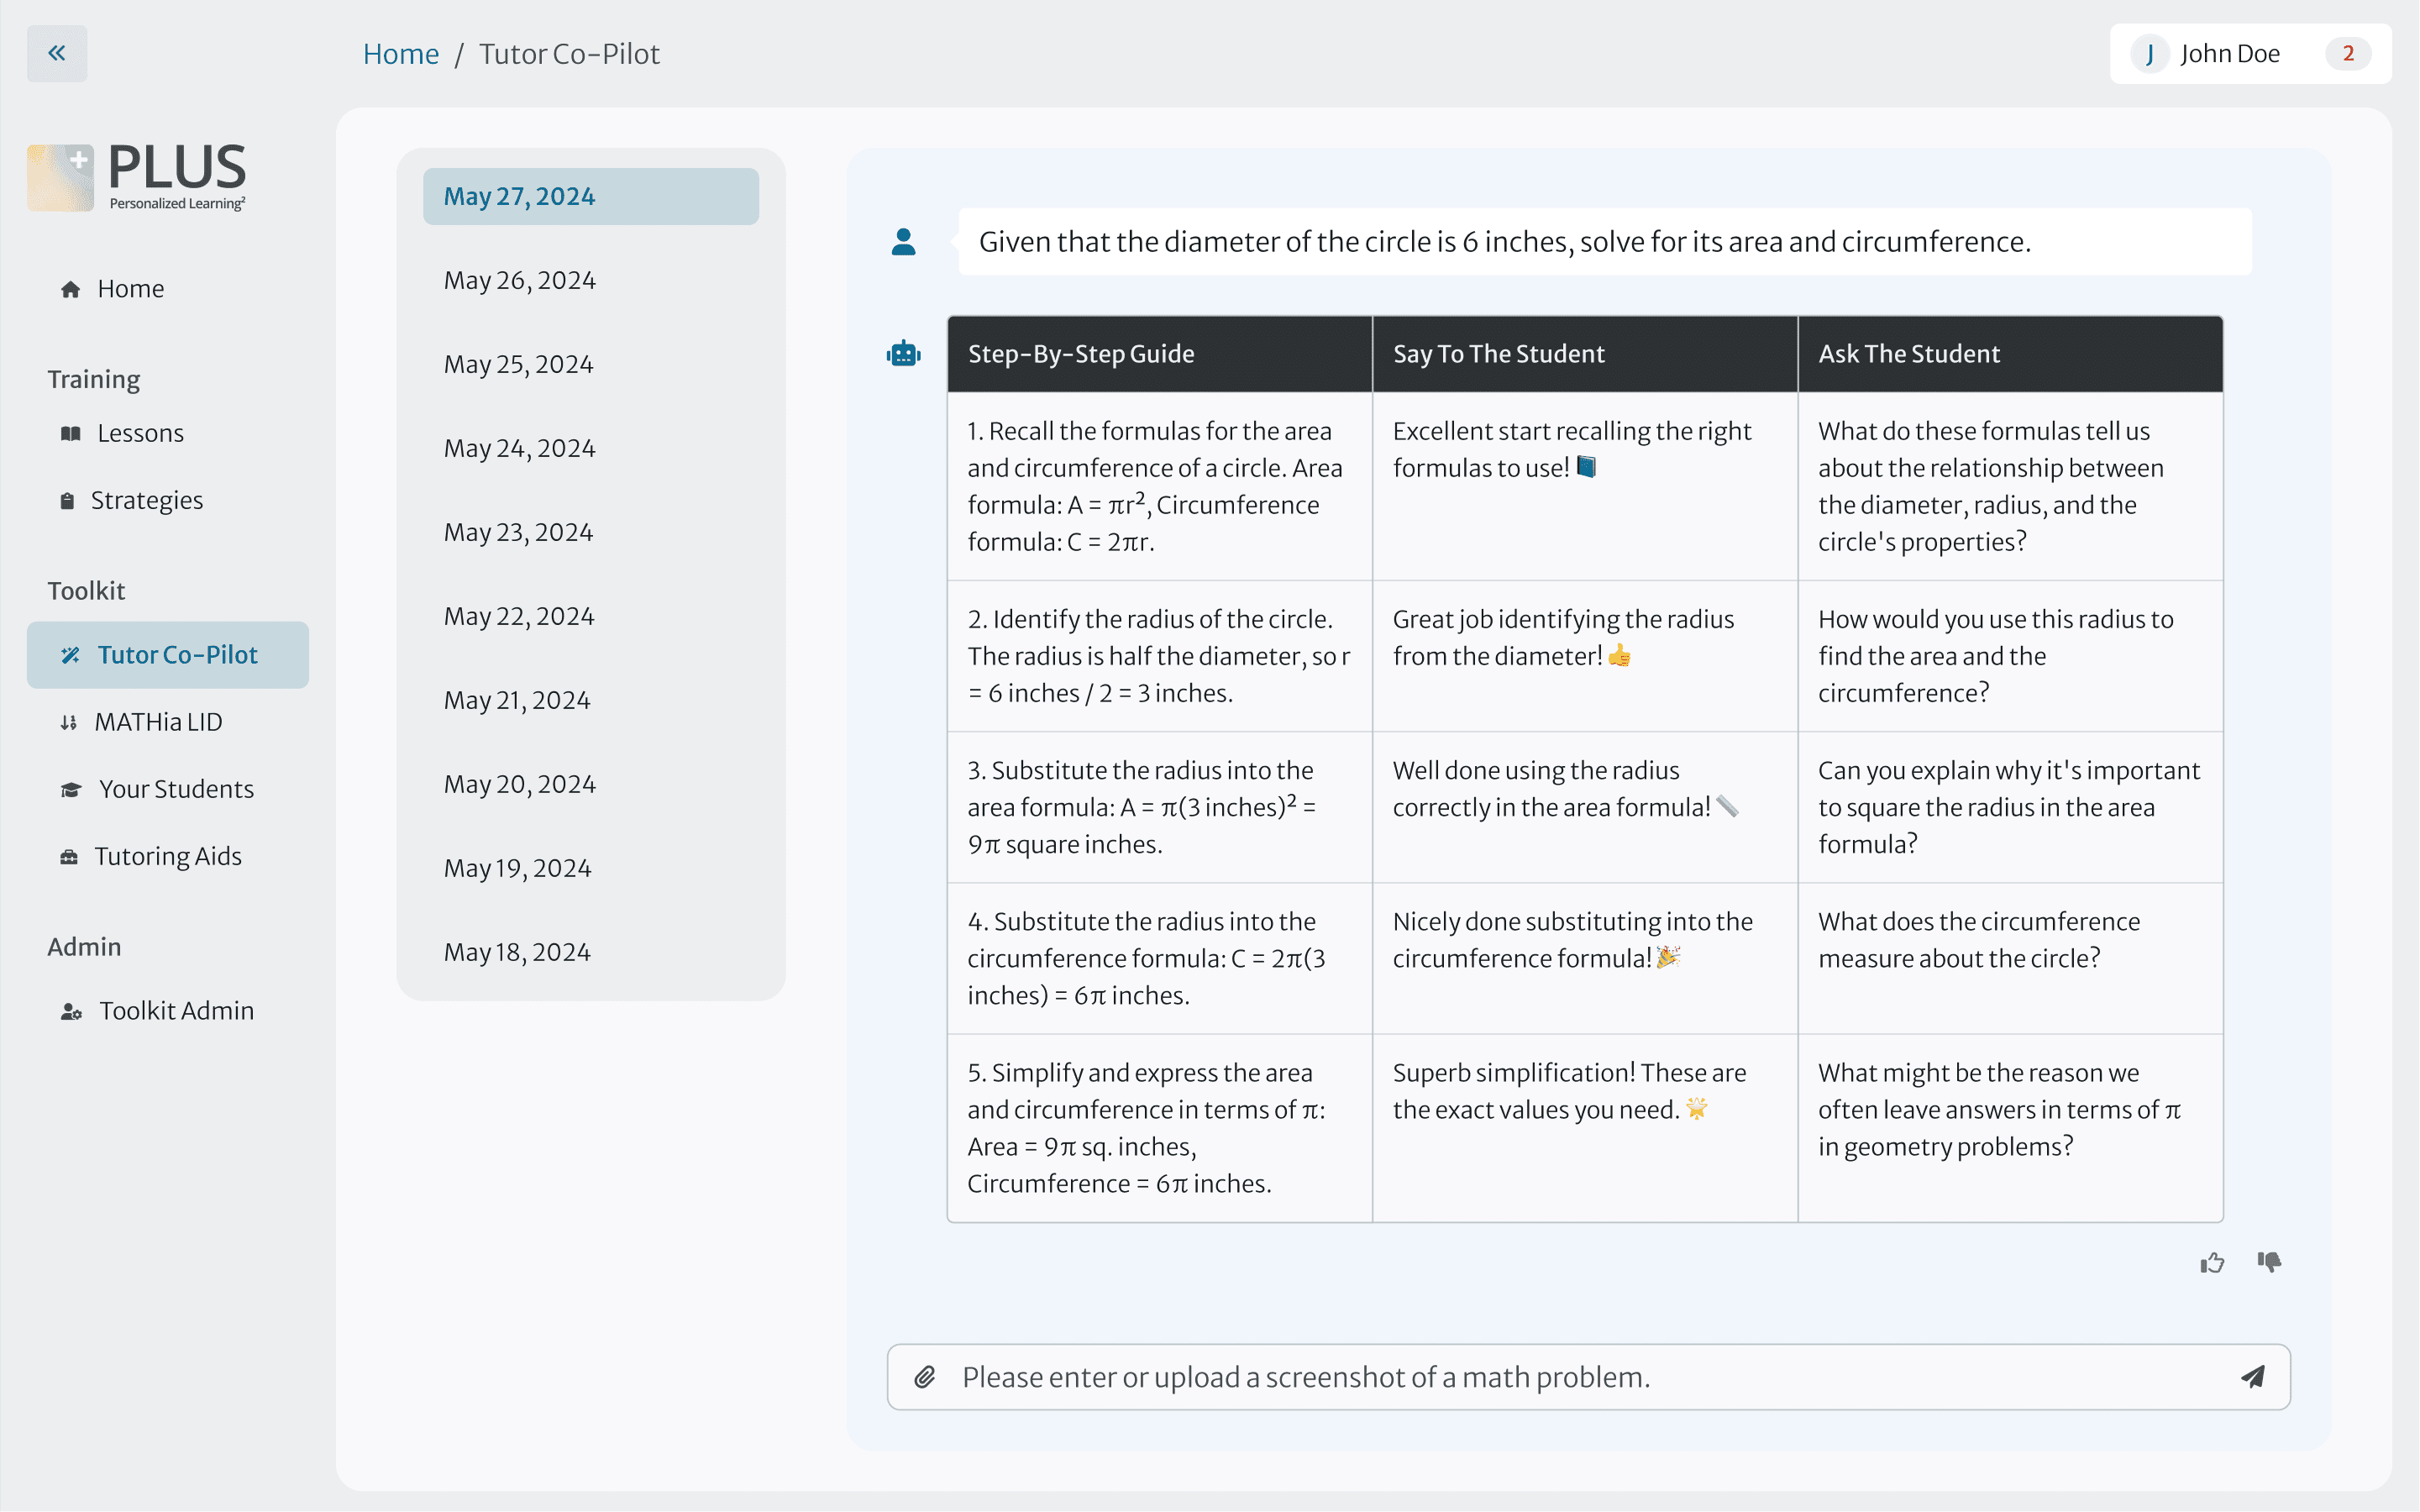Screen dimensions: 2420x1512
Task: Open the May 26, 2024 chat history
Action: (591, 280)
